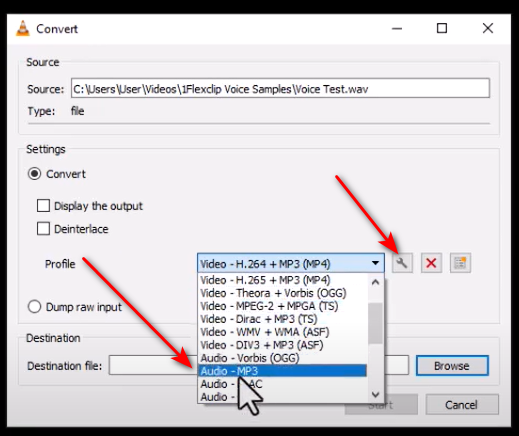This screenshot has height=436, width=519.
Task: Maximize the Convert window
Action: coord(442,28)
